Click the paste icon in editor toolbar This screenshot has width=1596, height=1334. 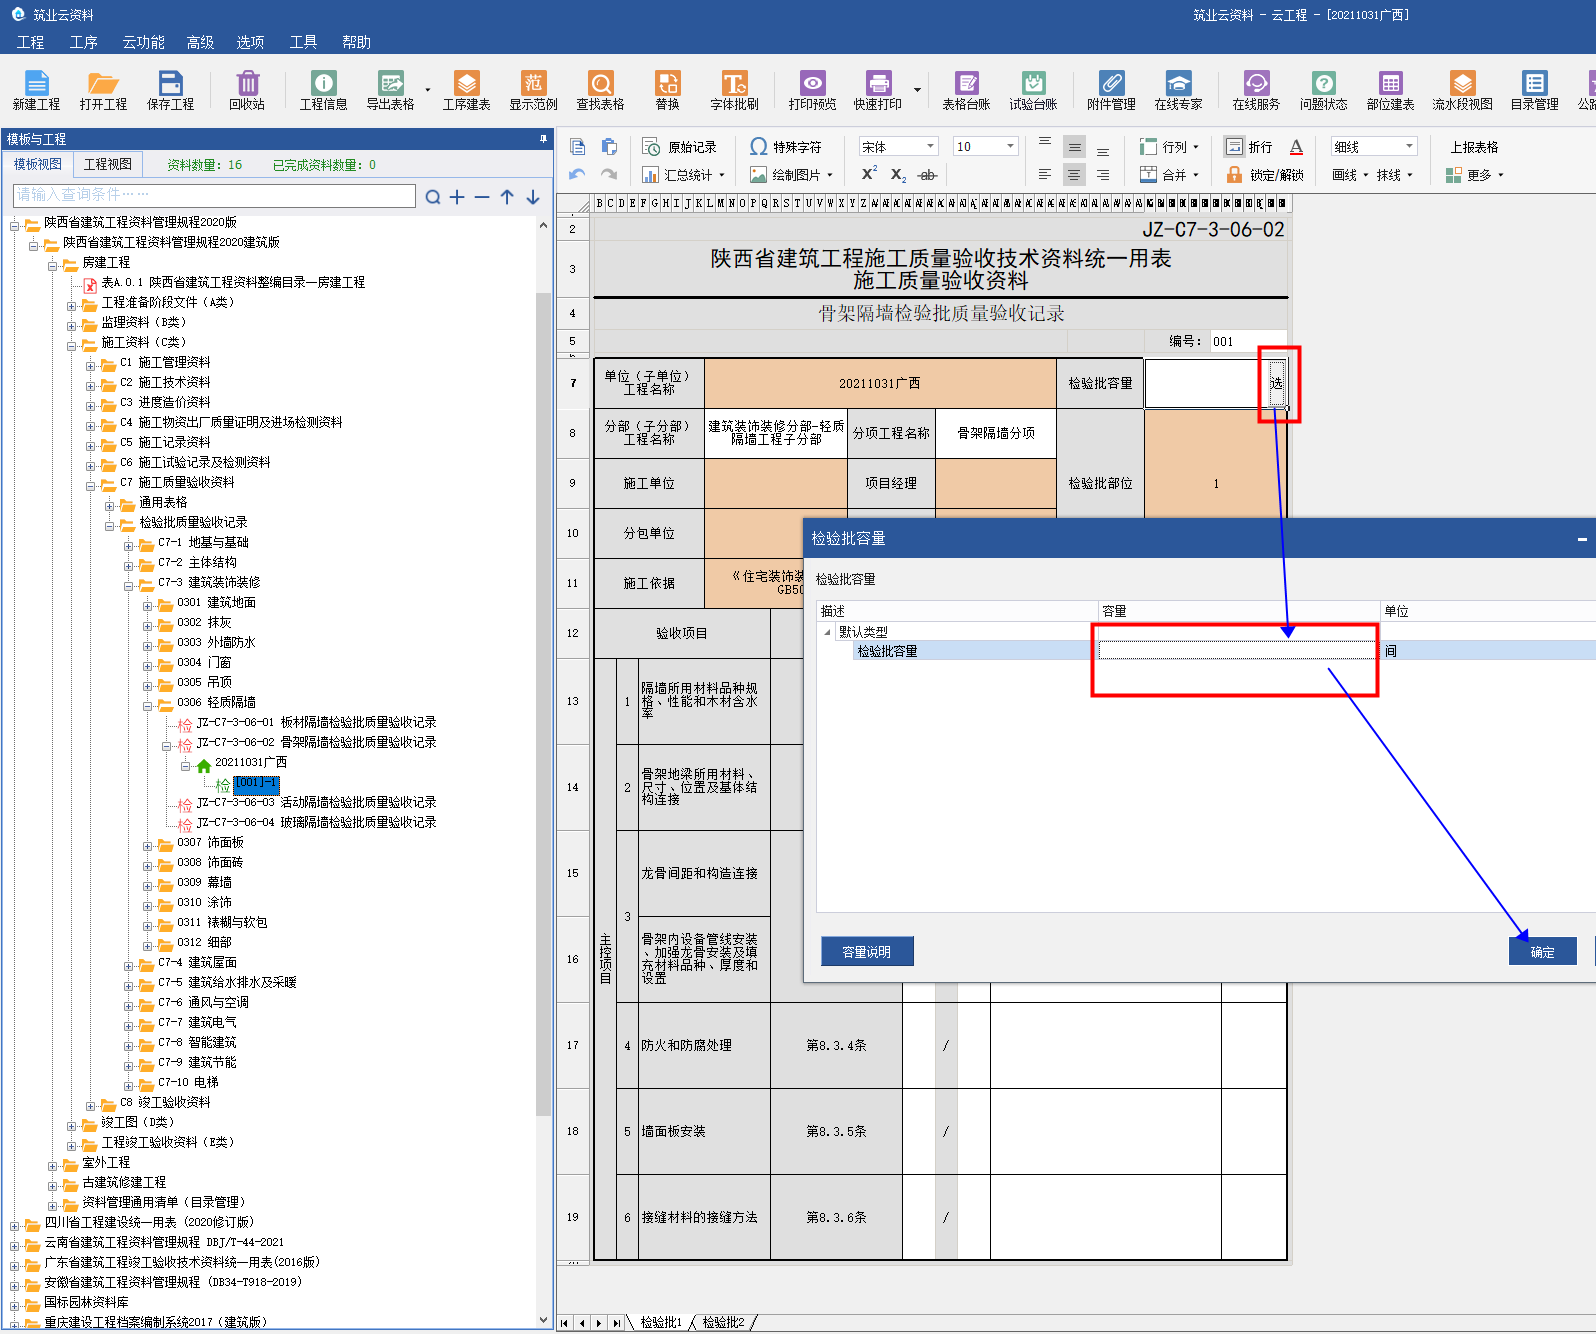tap(608, 147)
